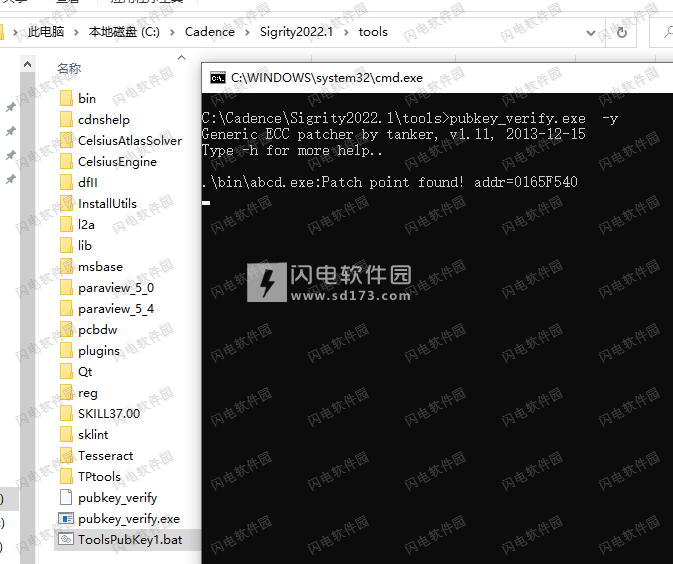Select the folder name SKILL37.00

tap(109, 414)
